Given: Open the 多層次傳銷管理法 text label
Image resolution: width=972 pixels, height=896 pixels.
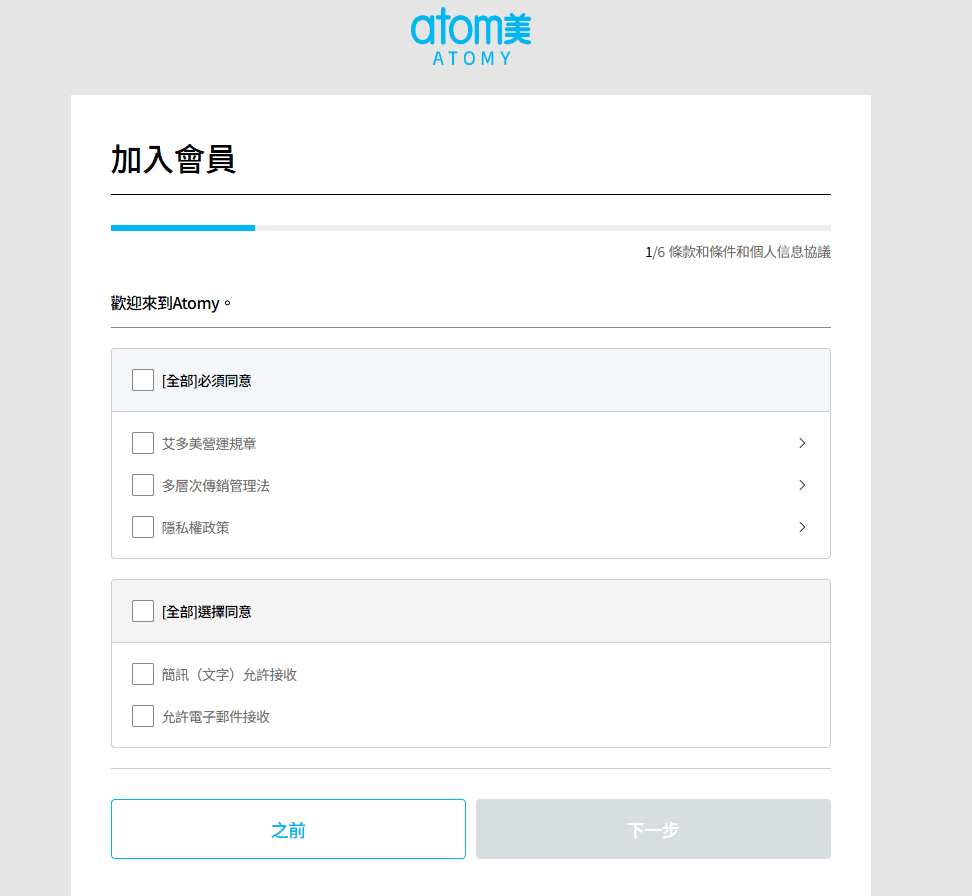Looking at the screenshot, I should (216, 486).
